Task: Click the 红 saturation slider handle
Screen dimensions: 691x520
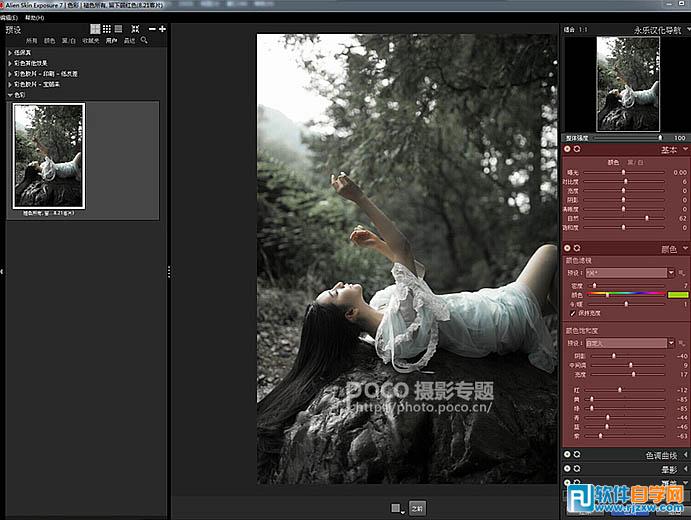Action: click(620, 390)
